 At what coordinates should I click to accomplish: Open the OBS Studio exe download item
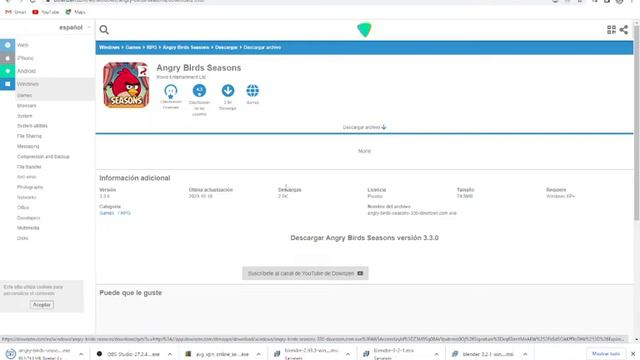click(129, 354)
